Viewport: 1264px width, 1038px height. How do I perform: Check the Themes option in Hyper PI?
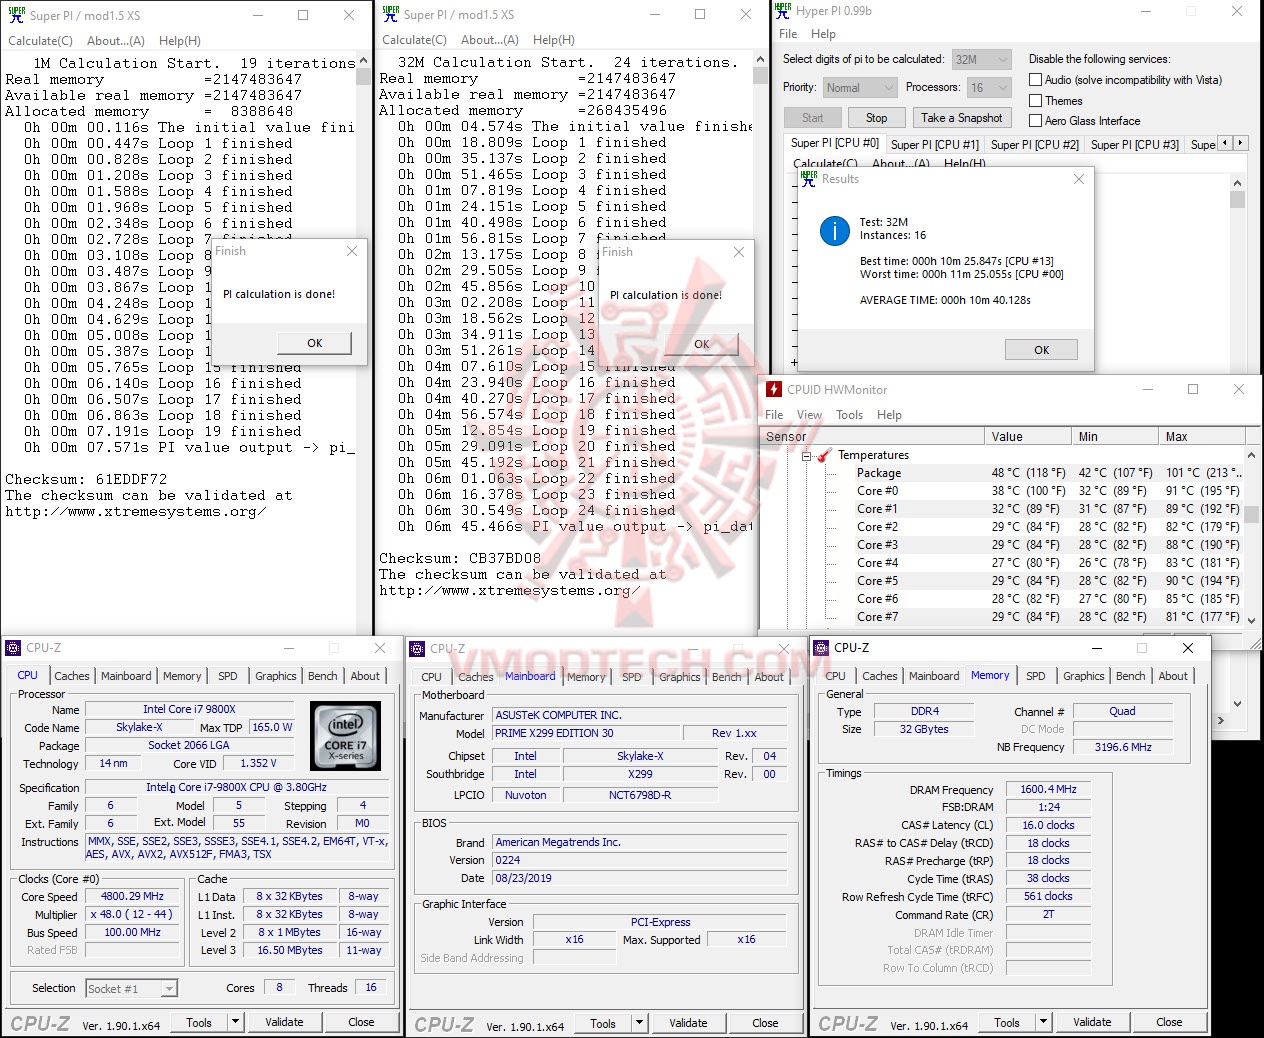click(x=1036, y=101)
